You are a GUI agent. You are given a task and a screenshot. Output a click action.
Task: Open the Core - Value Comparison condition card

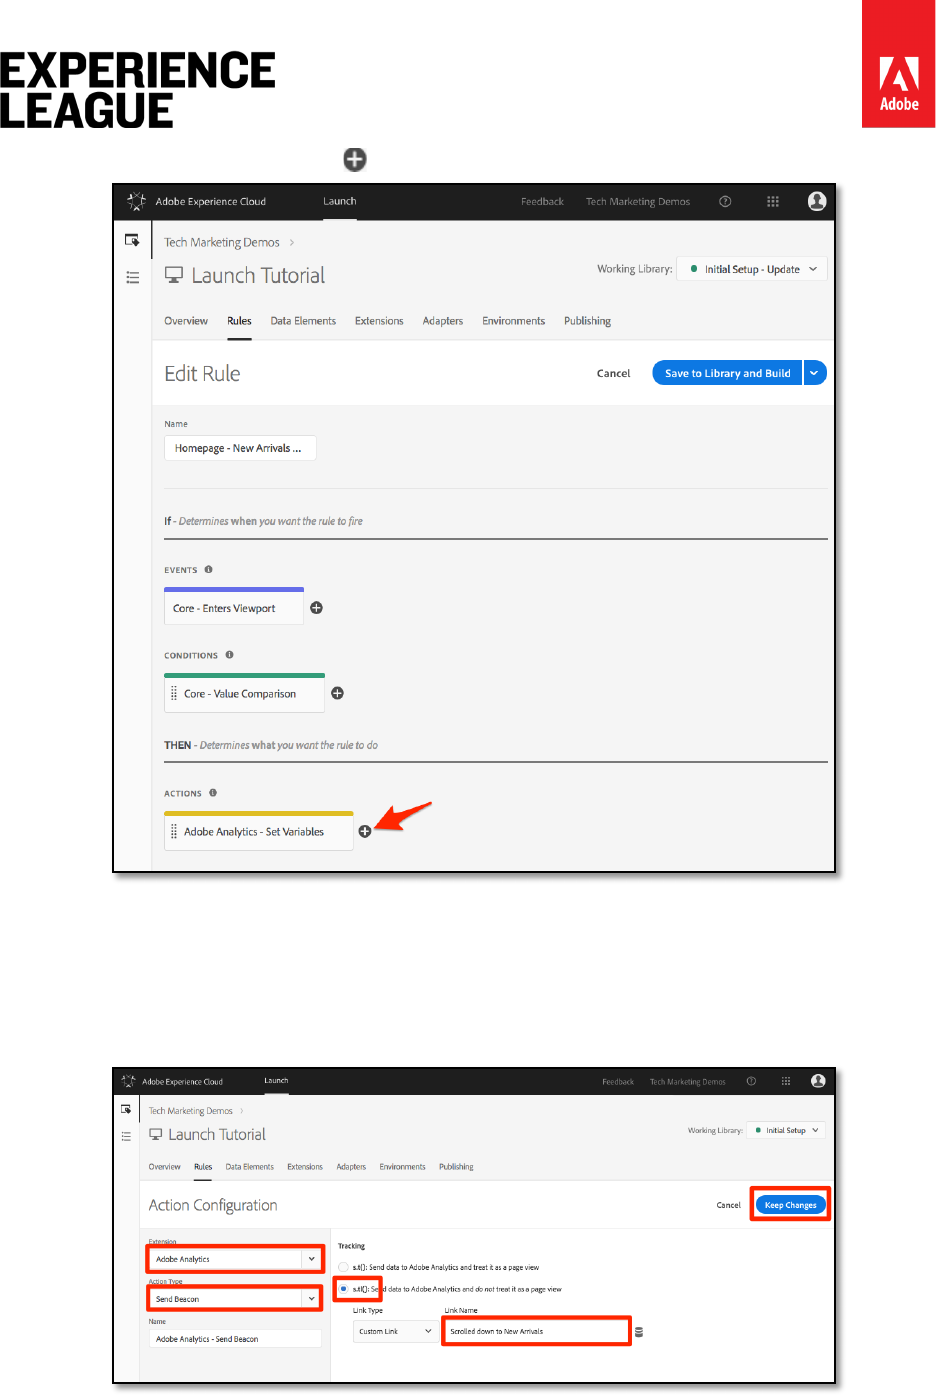coord(244,692)
